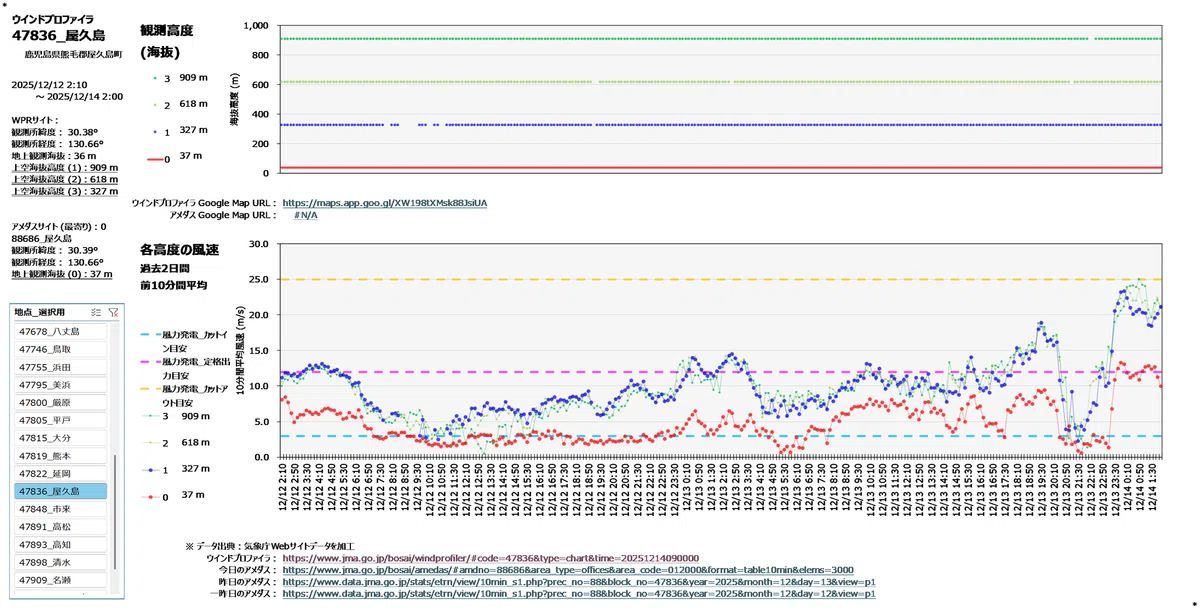Click the wind speed legend entry 3 909 m
The width and height of the screenshot is (1200, 612).
[175, 415]
